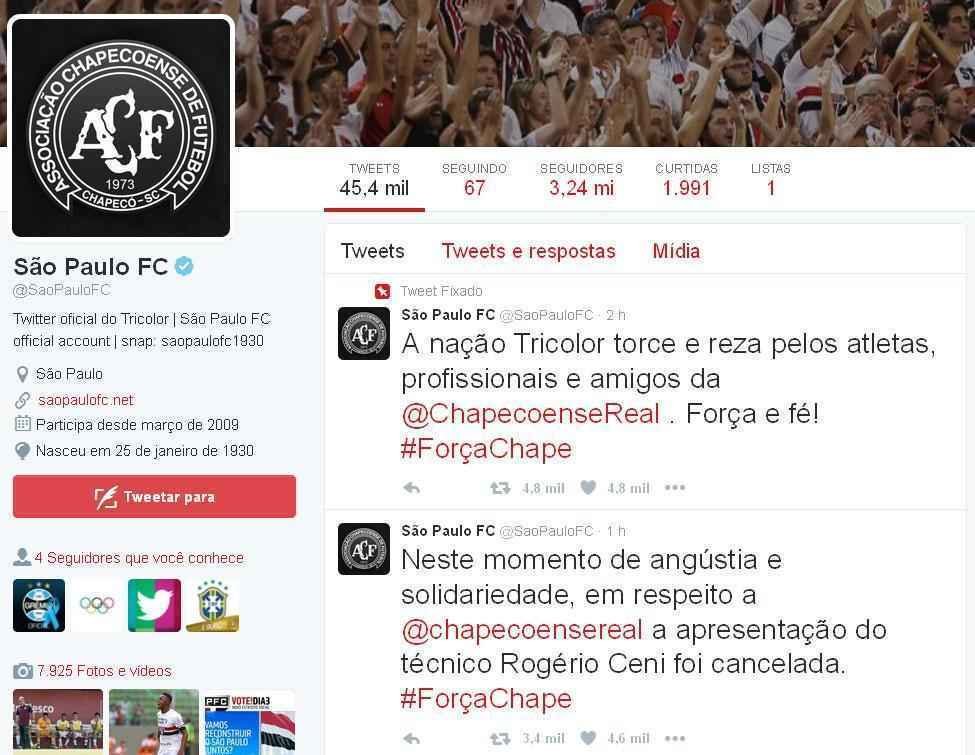Click the CBF crest follower avatar
This screenshot has width=975, height=755.
click(x=213, y=605)
